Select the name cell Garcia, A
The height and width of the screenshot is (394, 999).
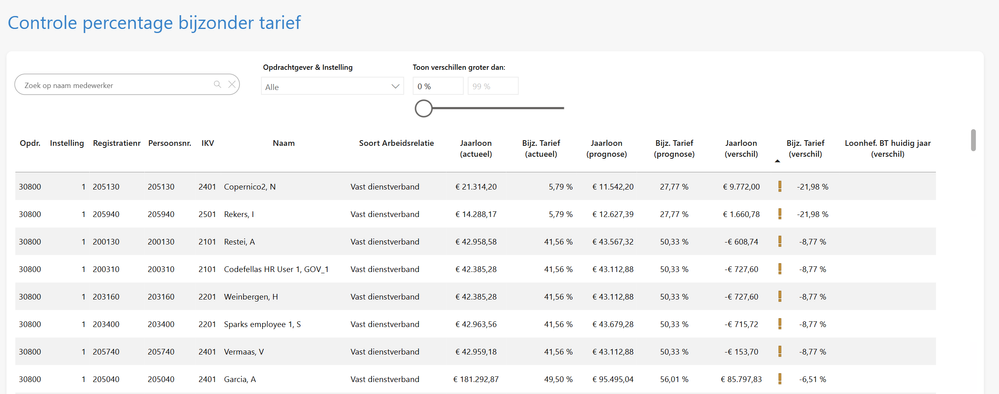(240, 379)
